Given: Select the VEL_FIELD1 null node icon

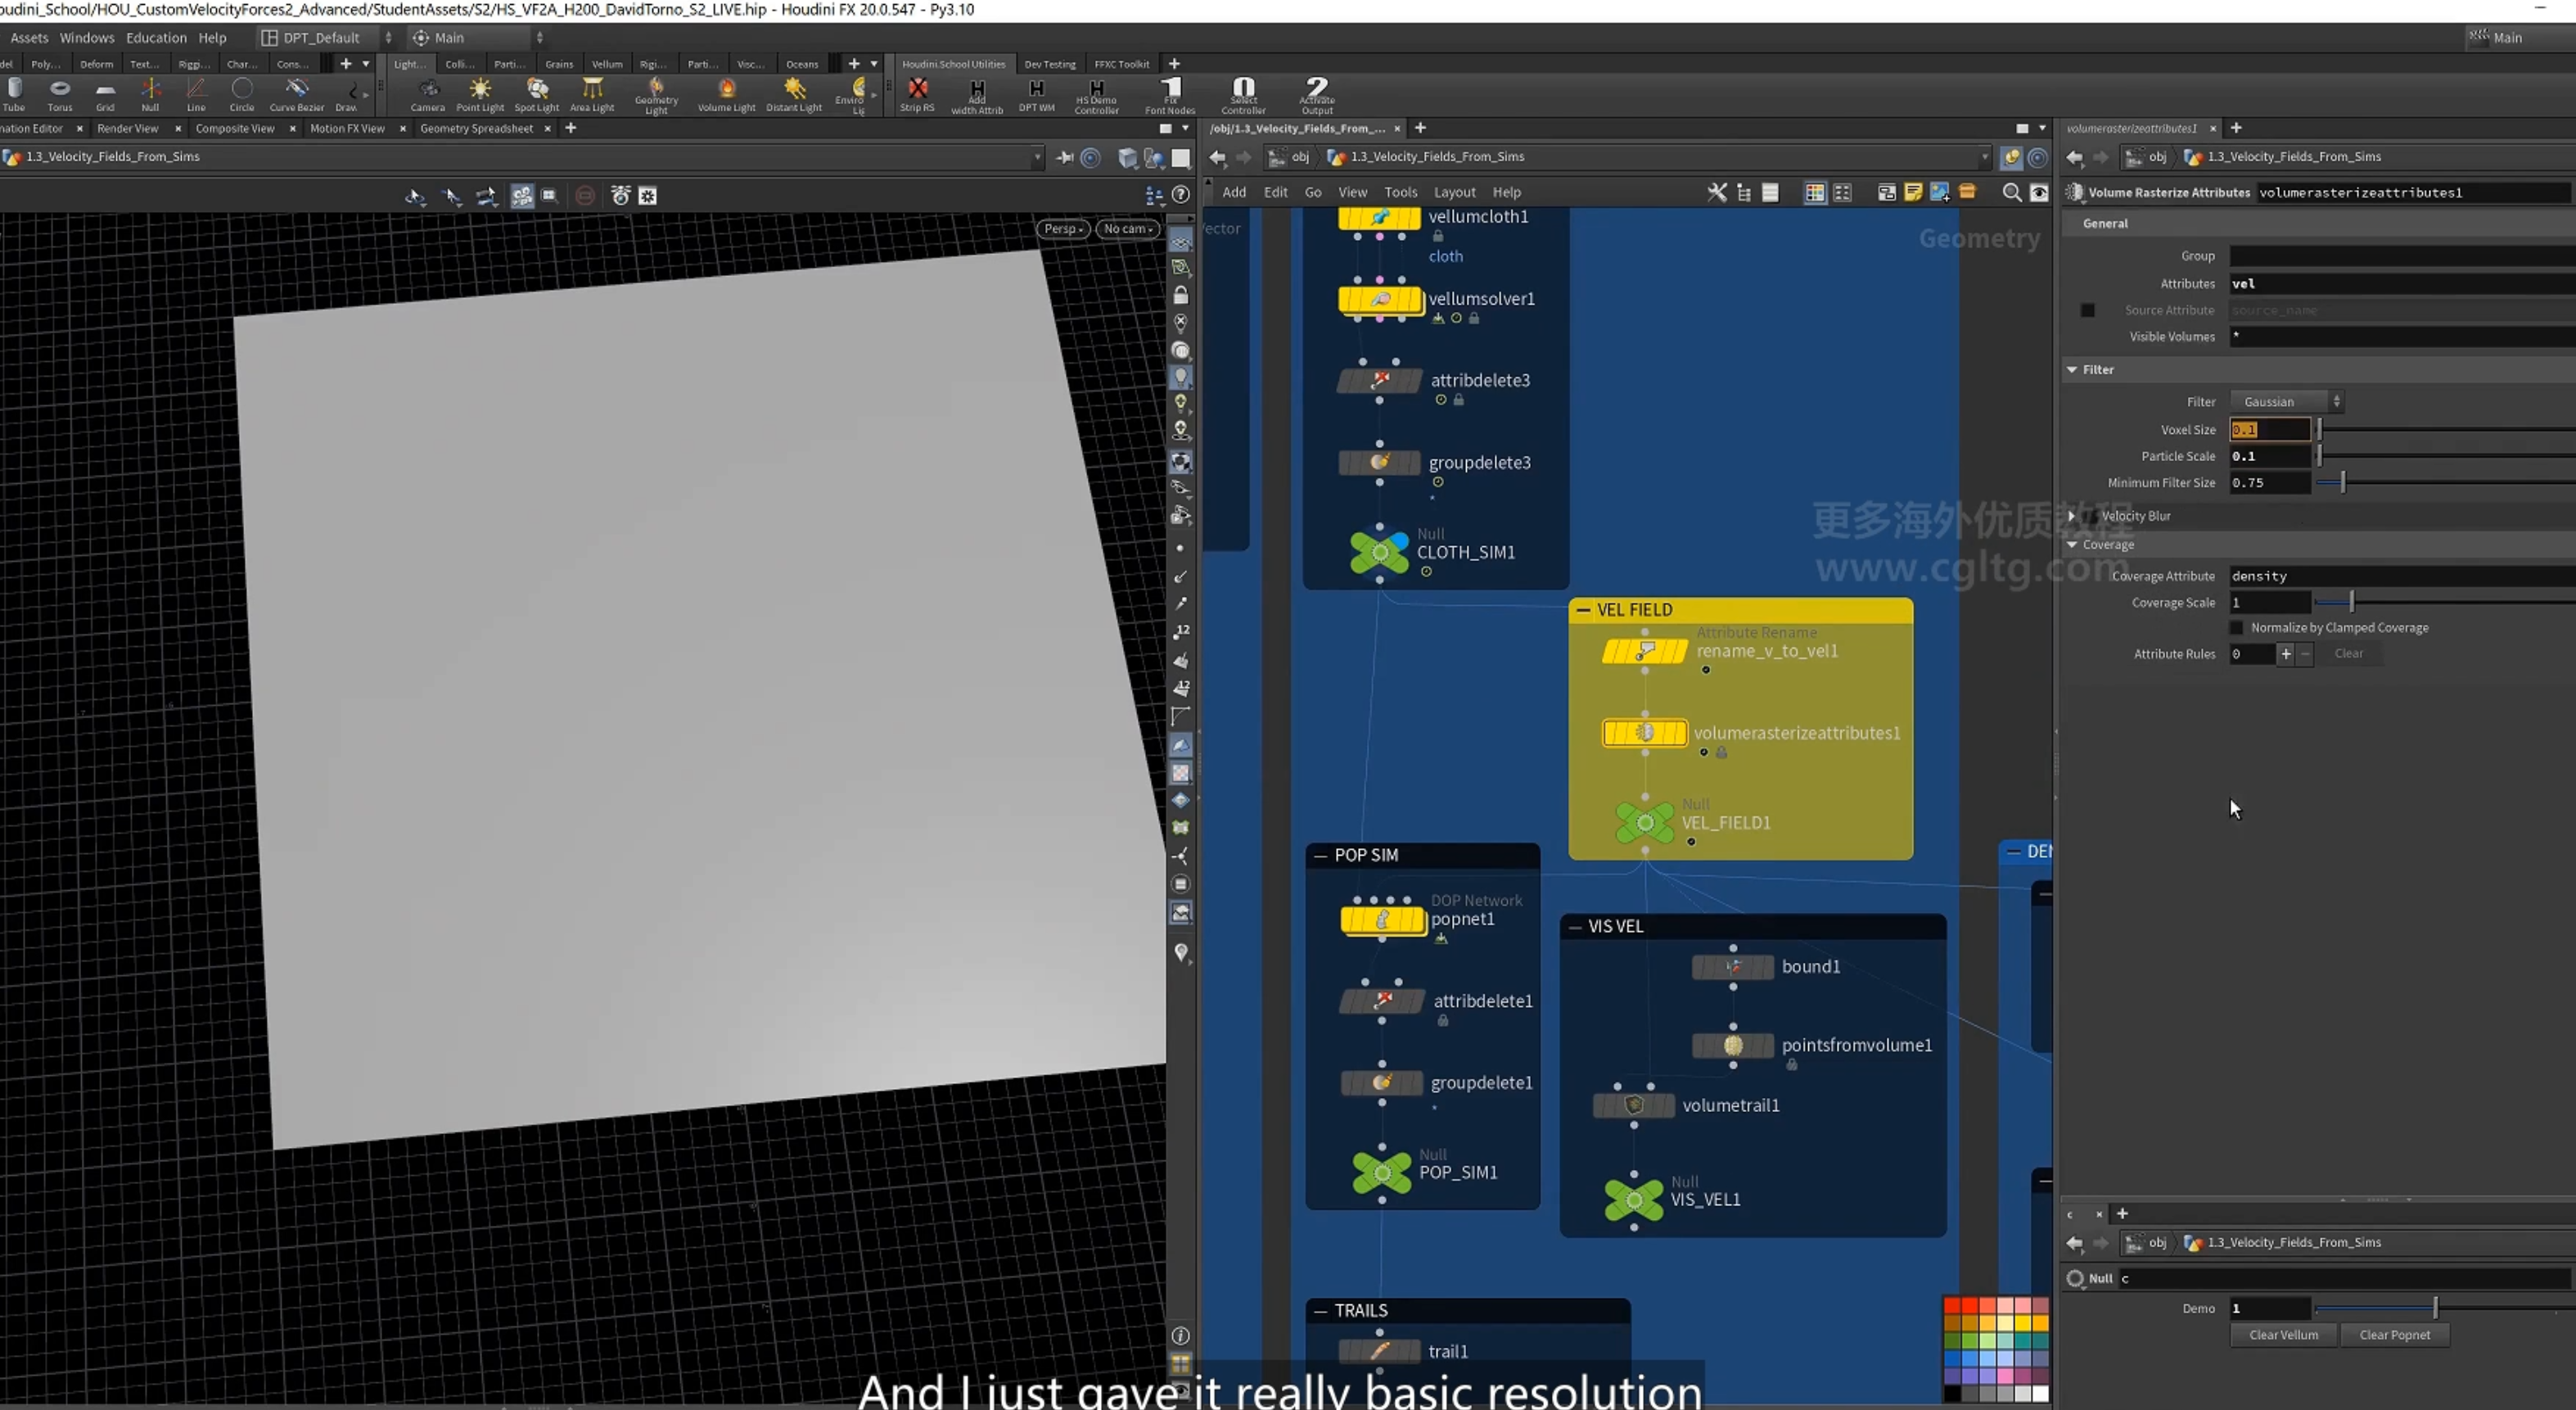Looking at the screenshot, I should pos(1645,823).
